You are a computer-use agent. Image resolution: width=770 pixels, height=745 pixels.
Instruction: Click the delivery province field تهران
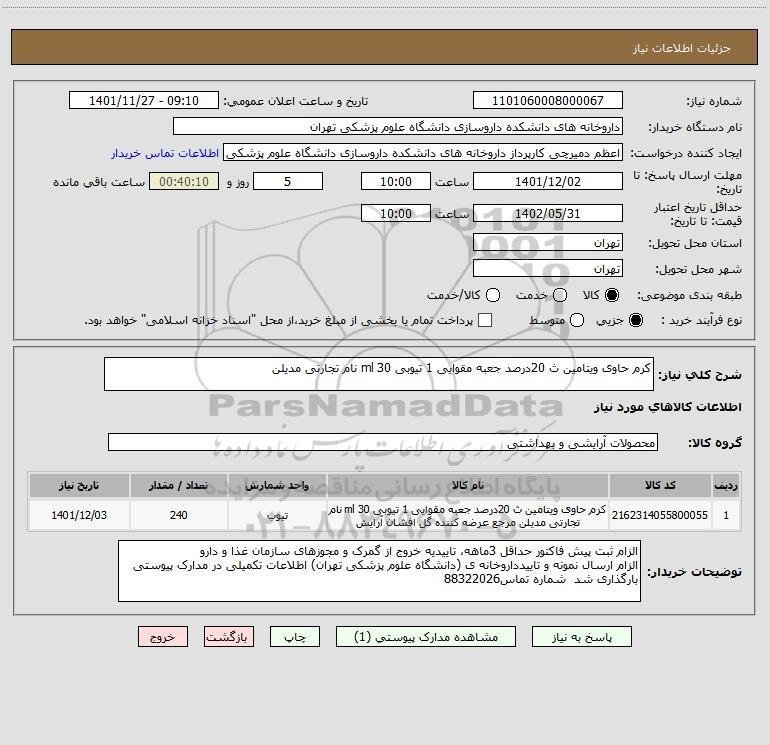coord(548,242)
